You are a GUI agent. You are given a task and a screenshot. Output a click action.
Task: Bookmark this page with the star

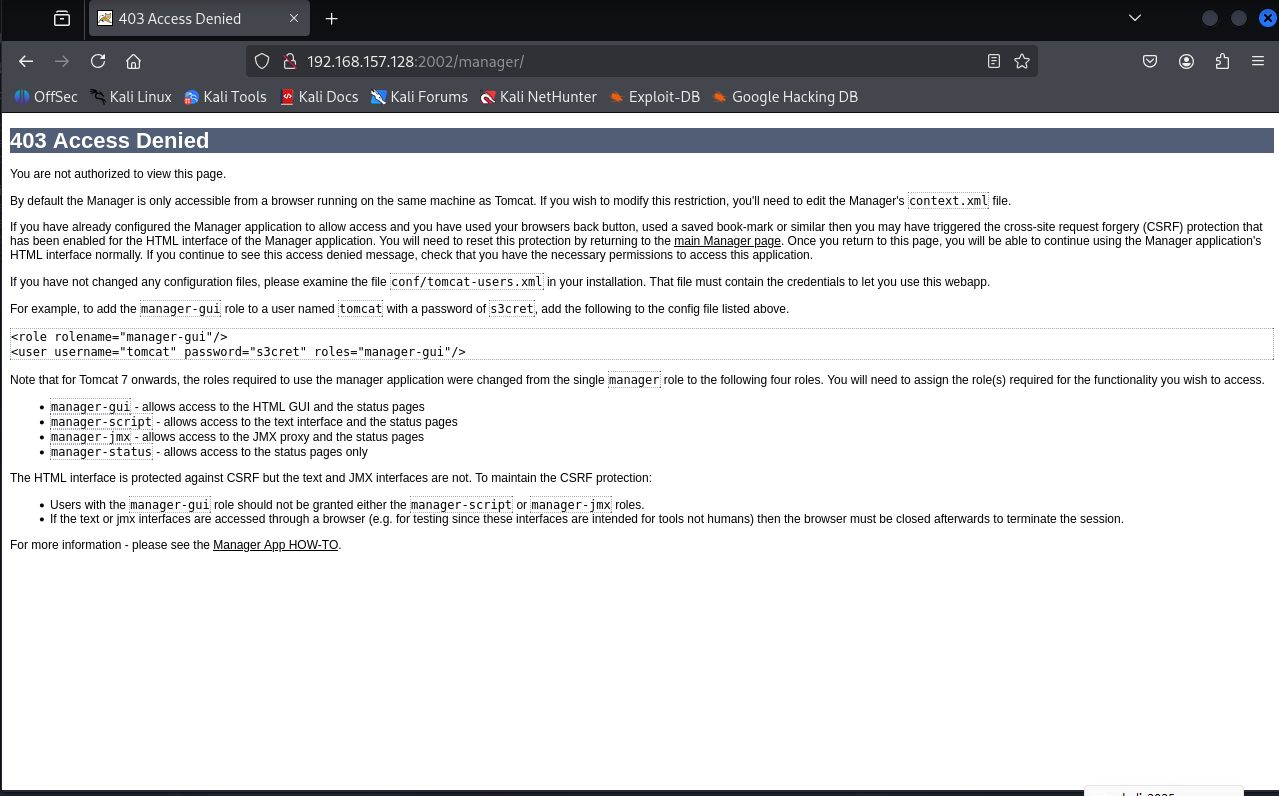[1021, 61]
